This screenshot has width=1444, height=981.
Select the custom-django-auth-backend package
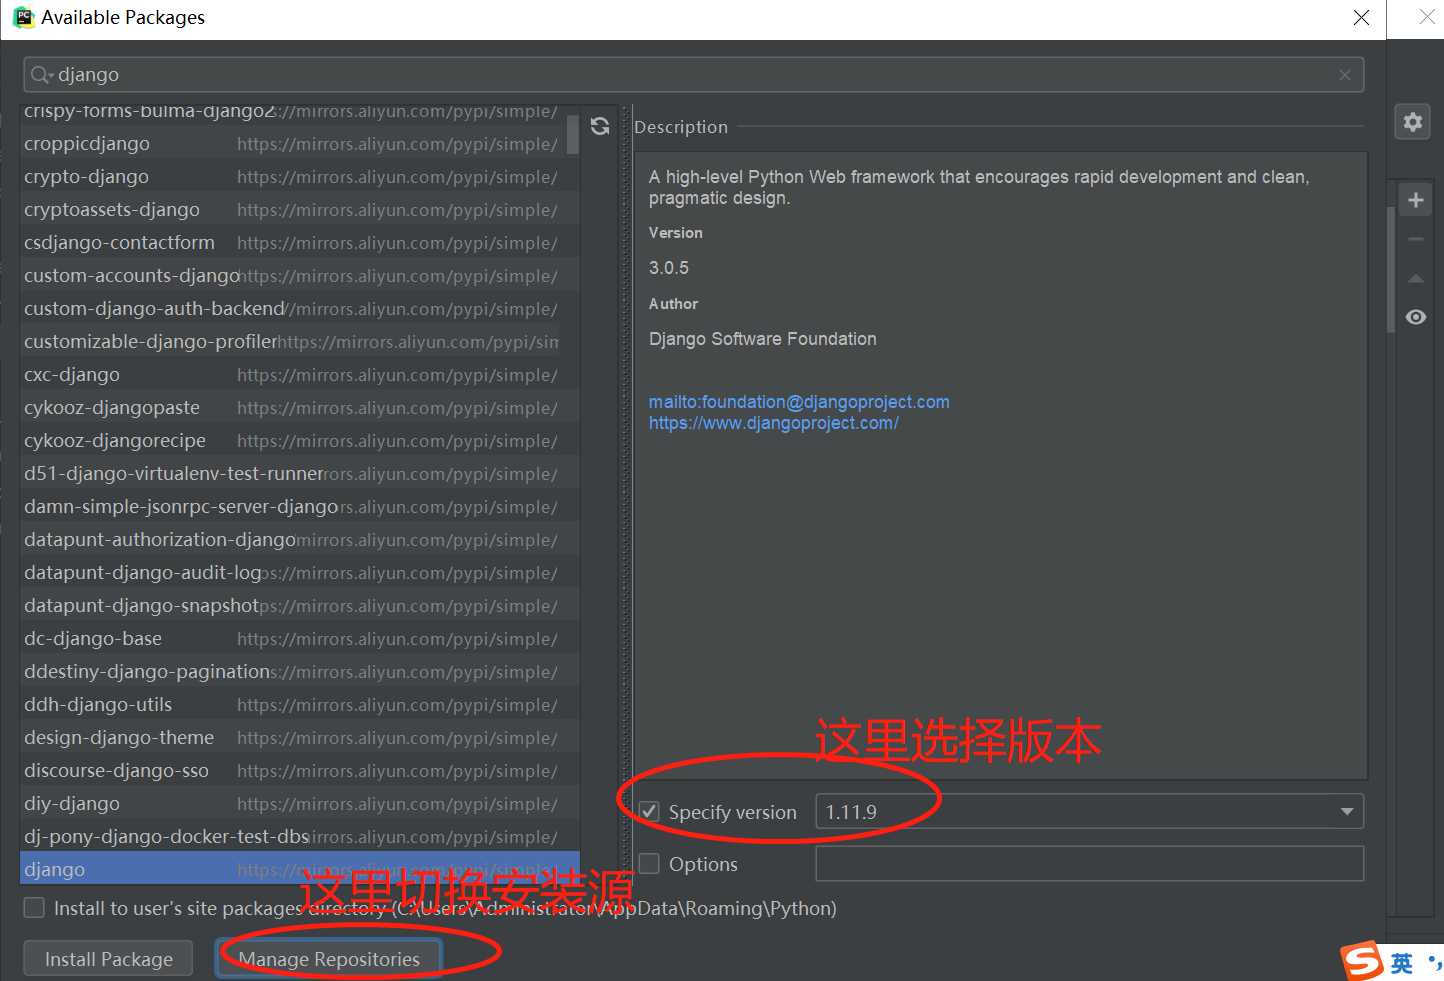tap(300, 308)
